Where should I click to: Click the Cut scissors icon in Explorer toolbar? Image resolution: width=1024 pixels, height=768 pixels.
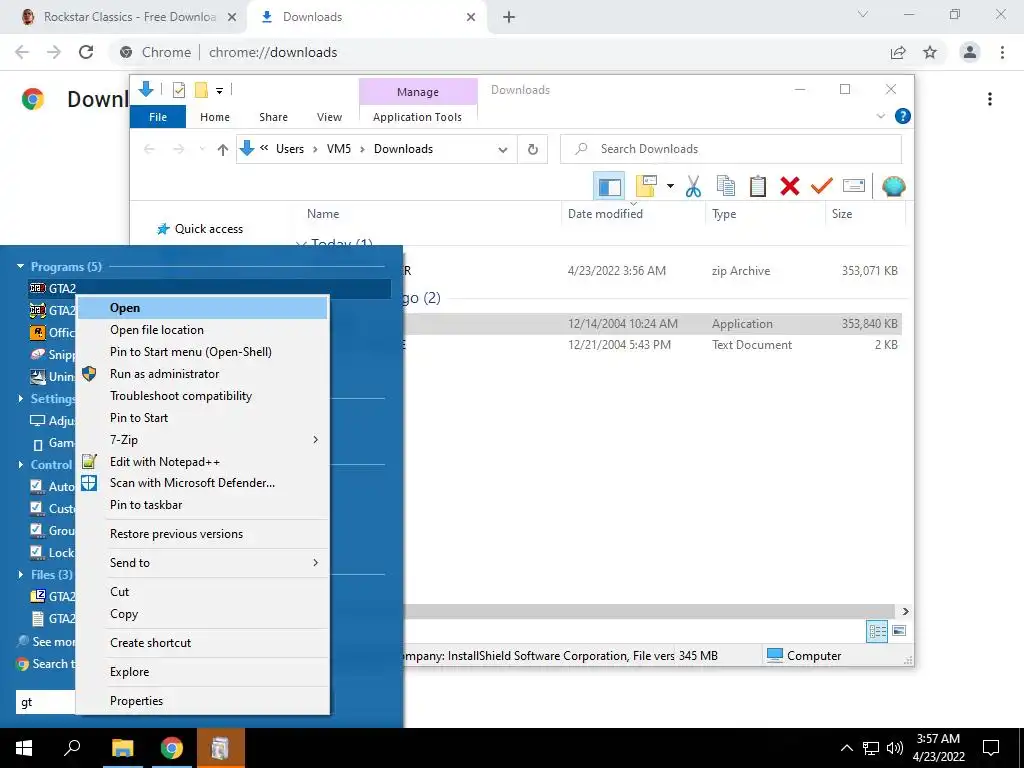pyautogui.click(x=693, y=186)
